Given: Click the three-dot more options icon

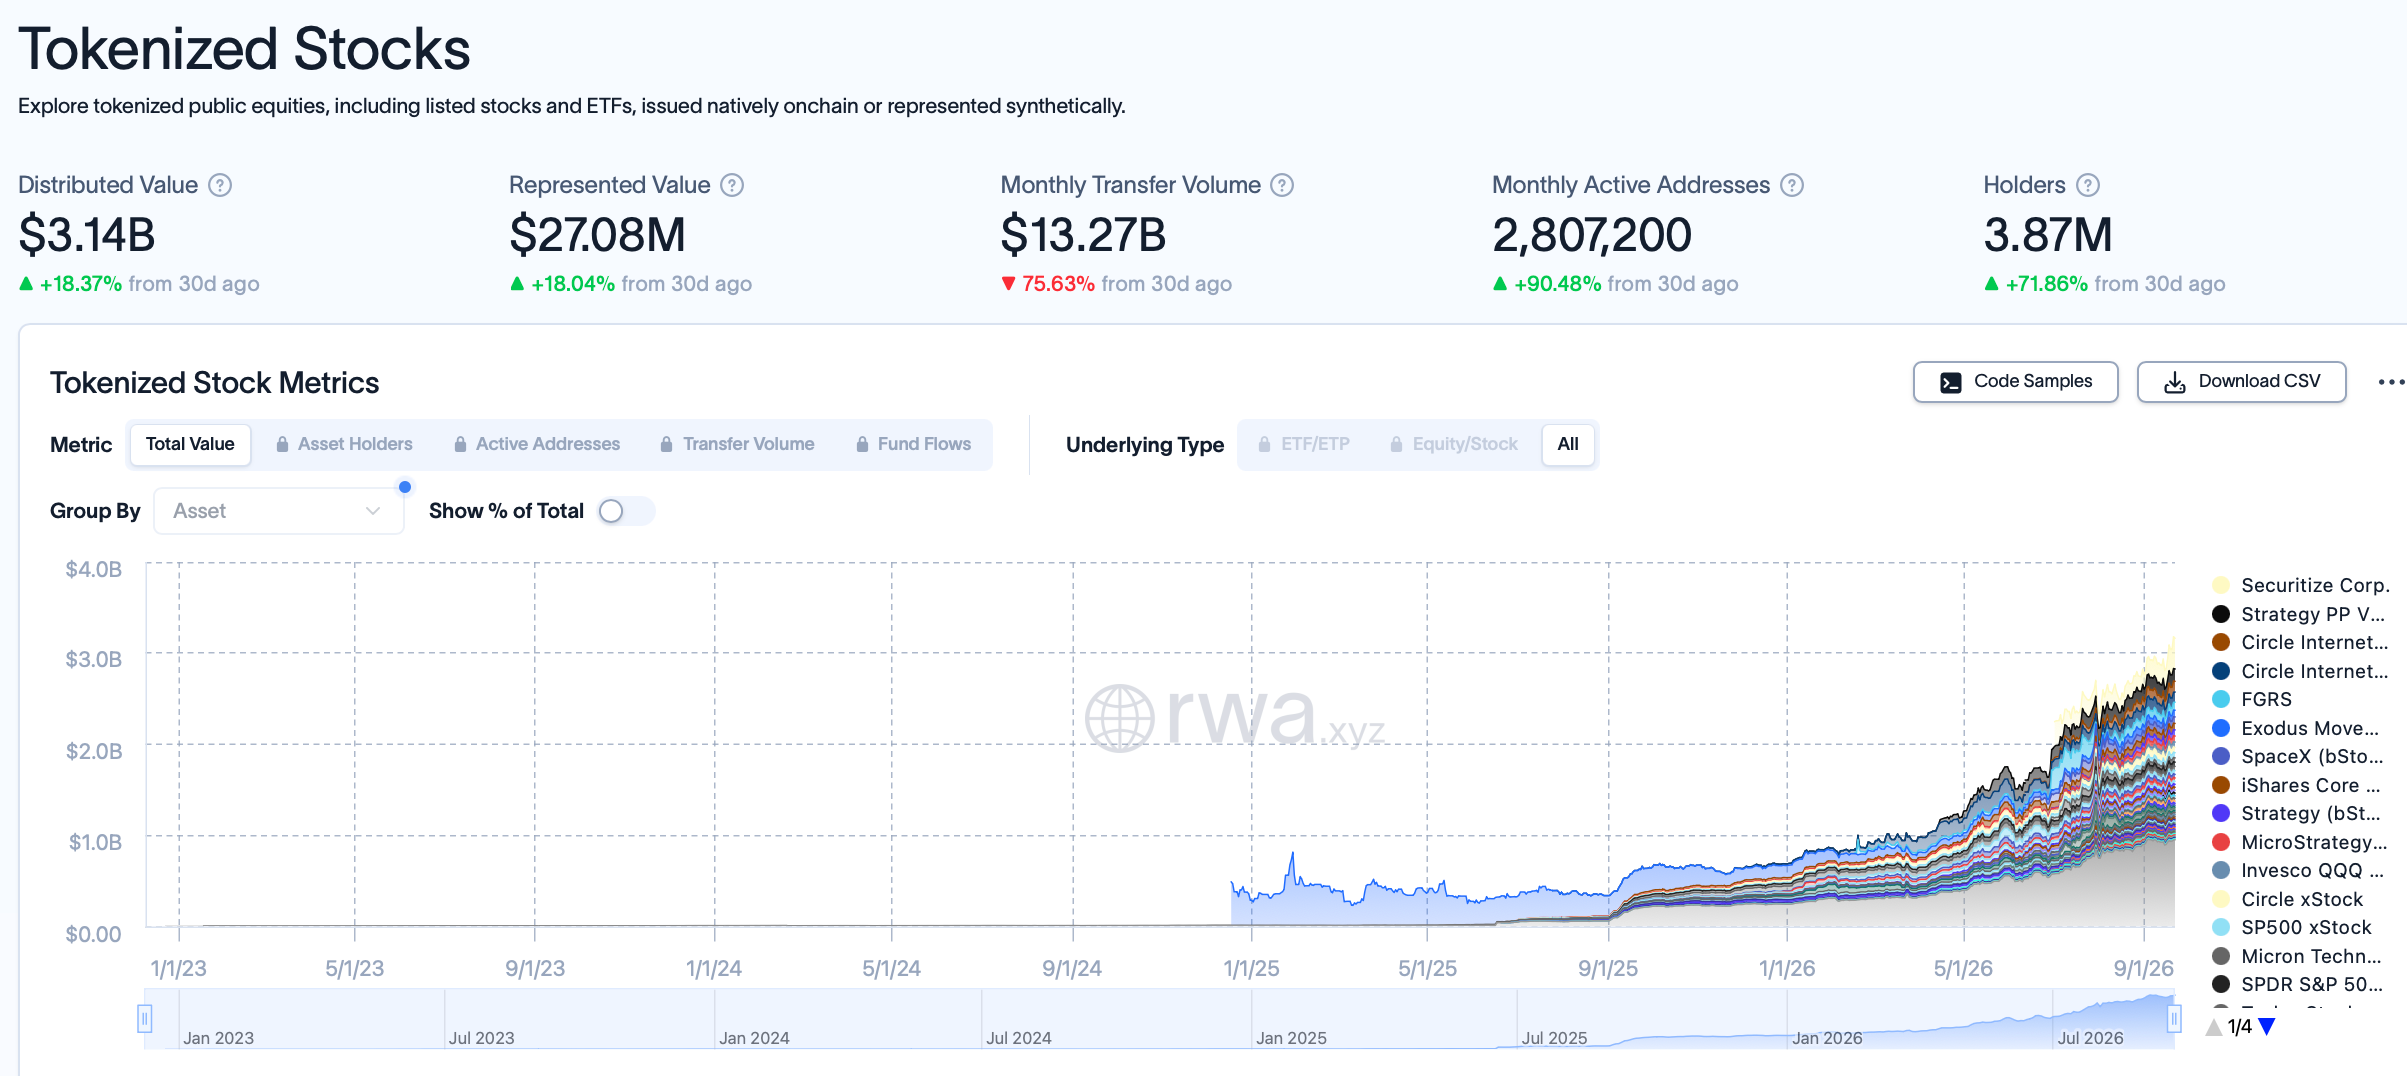Looking at the screenshot, I should click(x=2391, y=382).
